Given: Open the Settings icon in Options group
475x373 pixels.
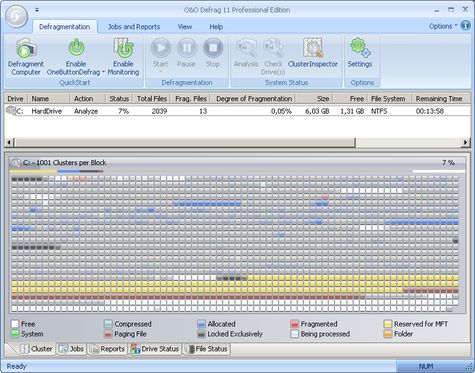Looking at the screenshot, I should [360, 48].
